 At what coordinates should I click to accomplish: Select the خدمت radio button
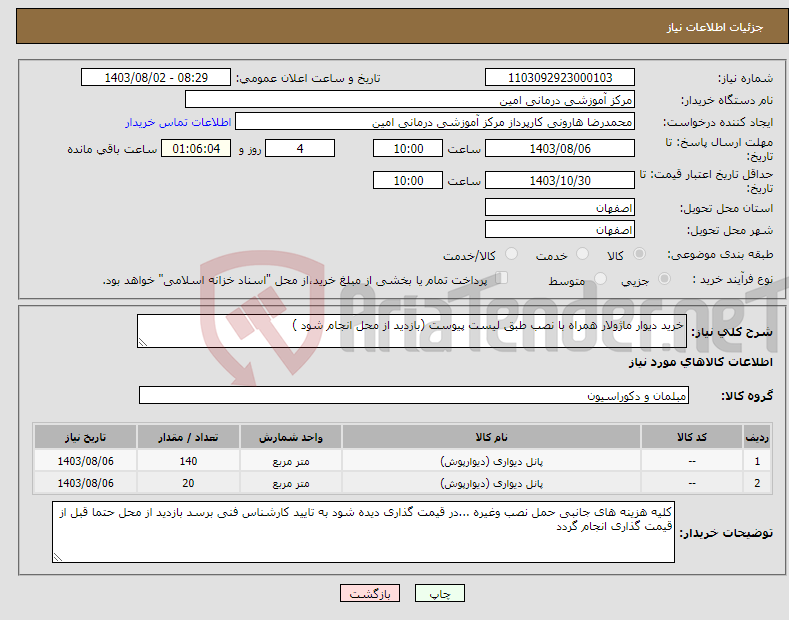tap(582, 254)
